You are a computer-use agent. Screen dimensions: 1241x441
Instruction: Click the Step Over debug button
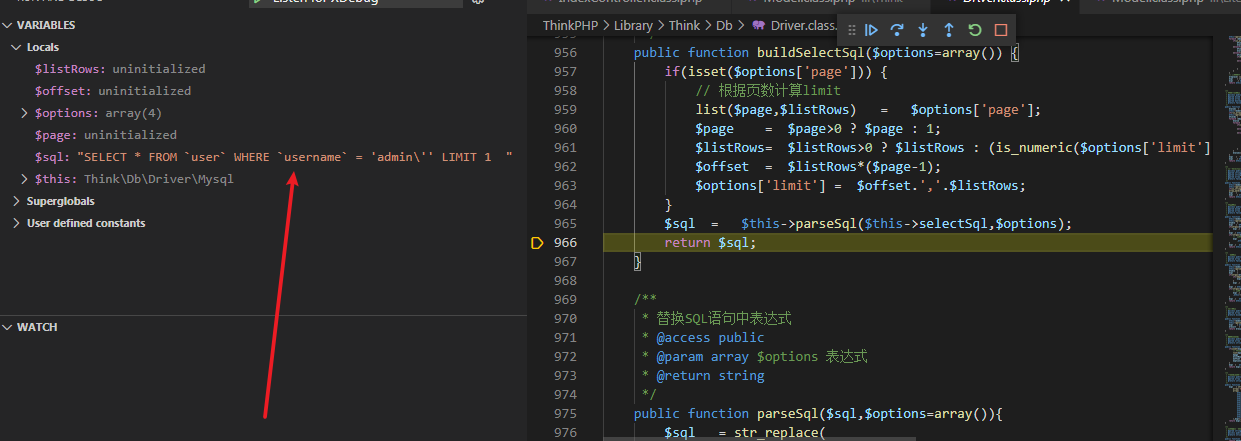[897, 30]
